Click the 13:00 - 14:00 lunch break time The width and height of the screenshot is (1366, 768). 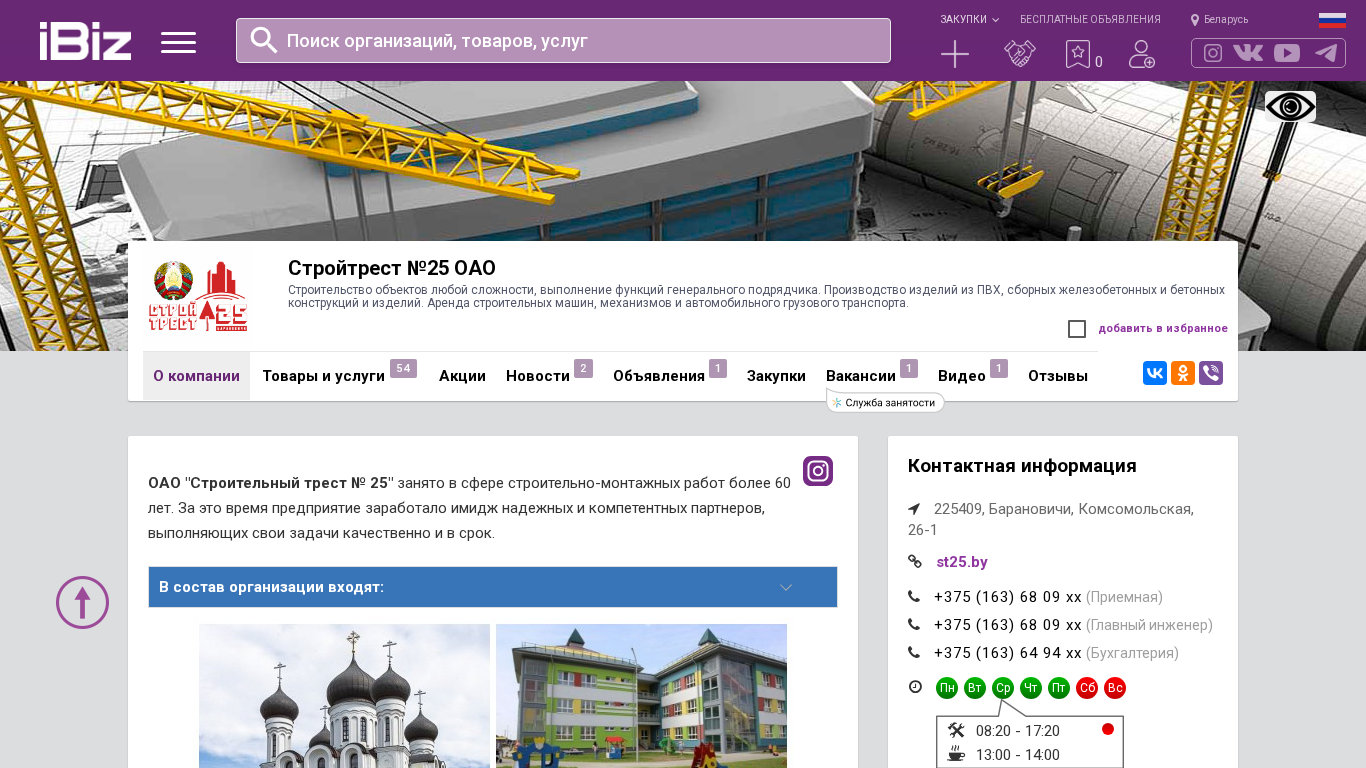[x=1018, y=755]
